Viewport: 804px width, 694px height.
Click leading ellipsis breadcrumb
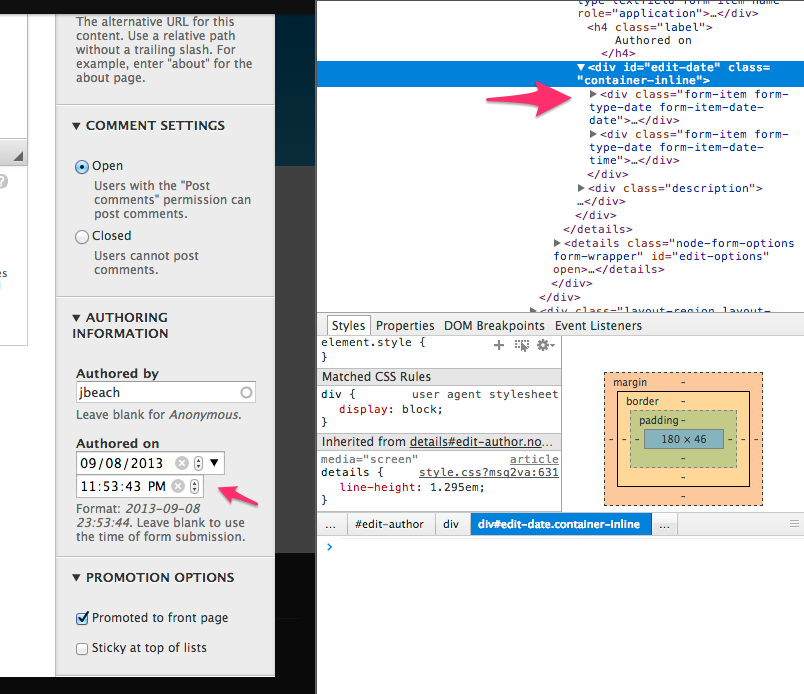point(331,524)
